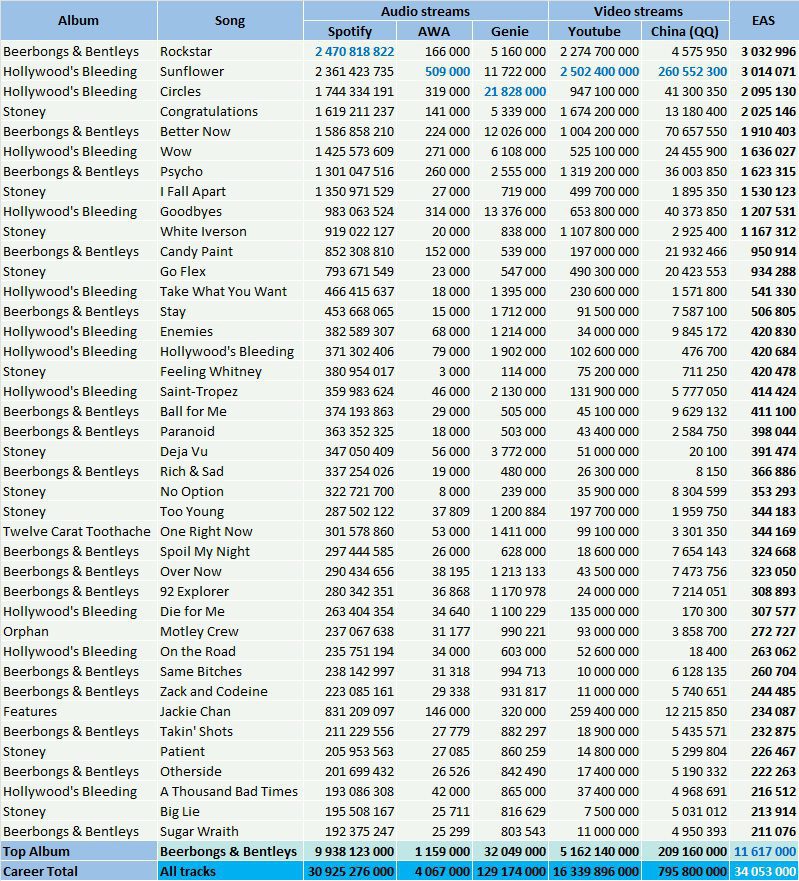Click the Otherside song cell
Viewport: 799px width, 881px height.
230,772
